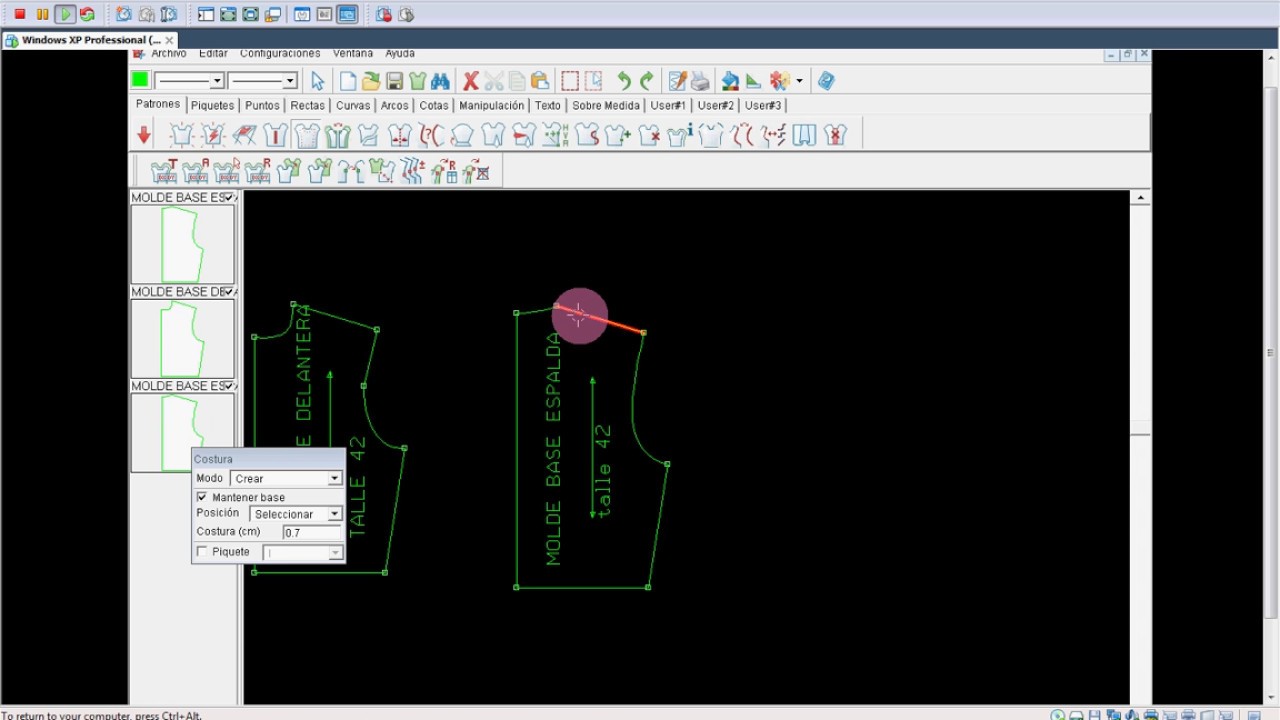1280x720 pixels.
Task: Toggle checkbox on first MOLDE BASE thumbnail
Action: pos(229,197)
